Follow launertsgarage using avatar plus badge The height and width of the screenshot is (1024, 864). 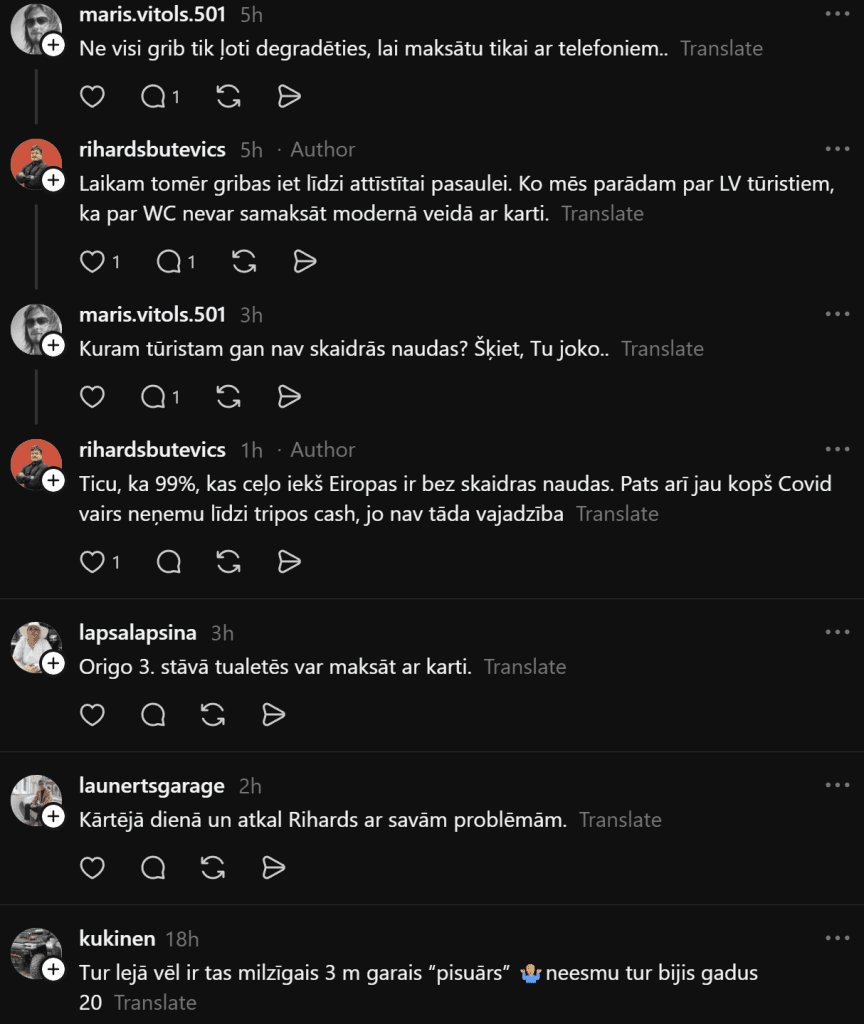coord(54,816)
